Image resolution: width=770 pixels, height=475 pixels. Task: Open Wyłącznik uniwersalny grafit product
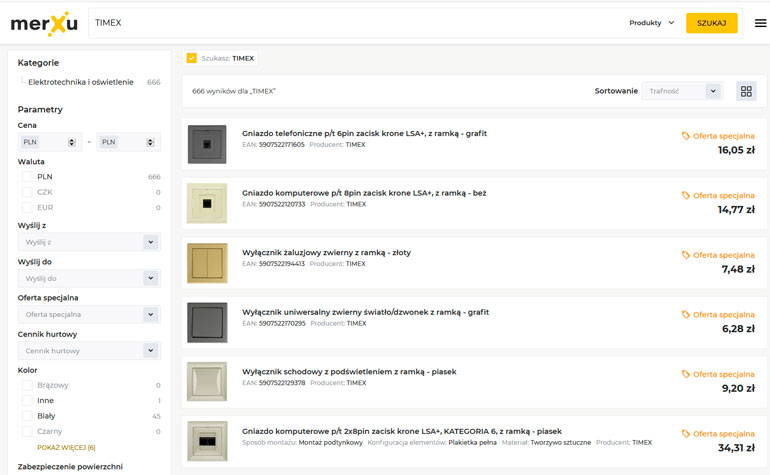coord(365,312)
